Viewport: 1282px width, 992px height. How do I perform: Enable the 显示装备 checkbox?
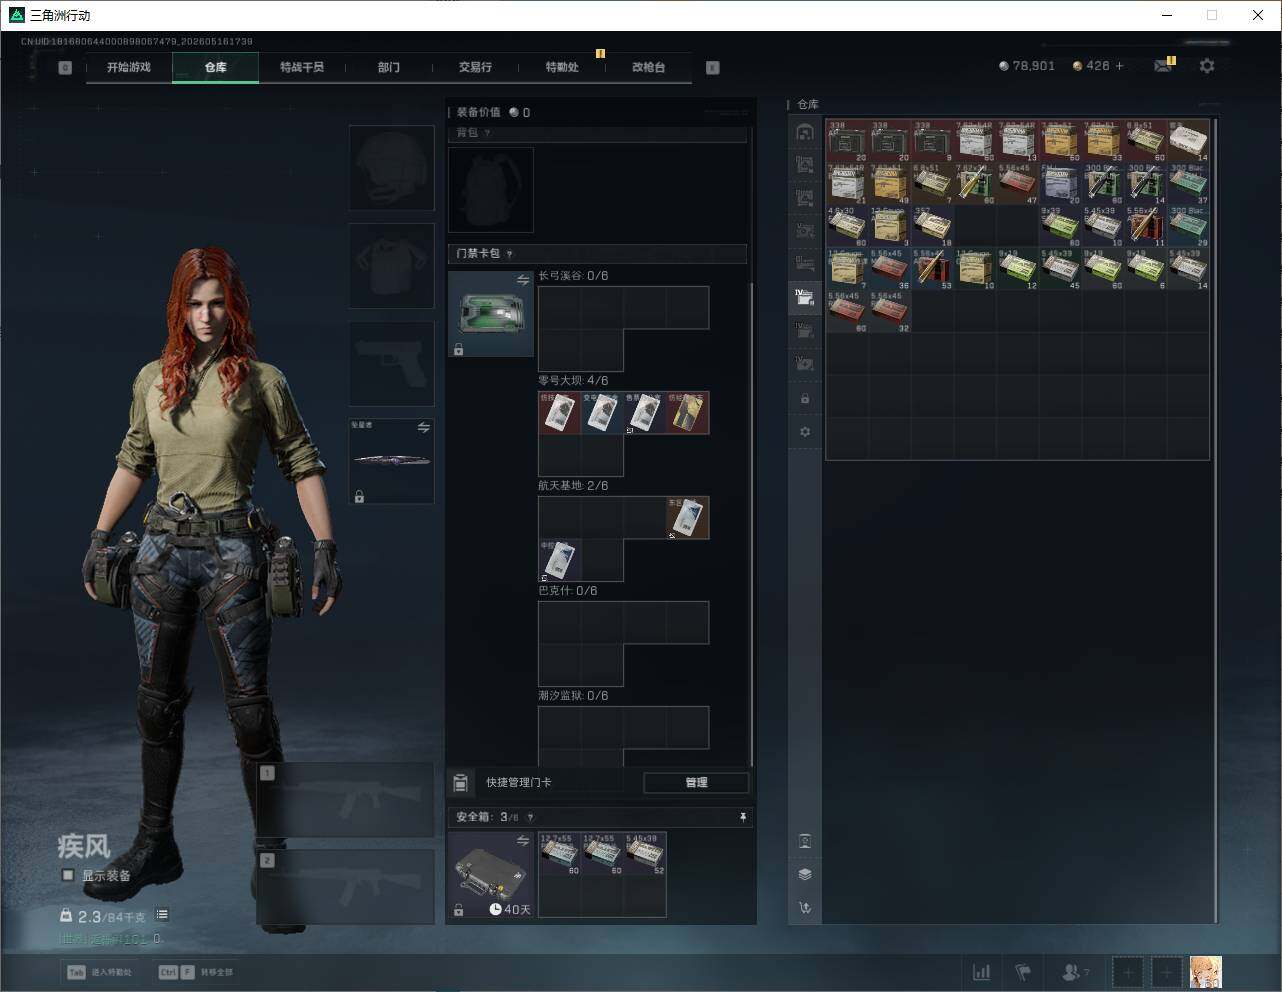(68, 875)
